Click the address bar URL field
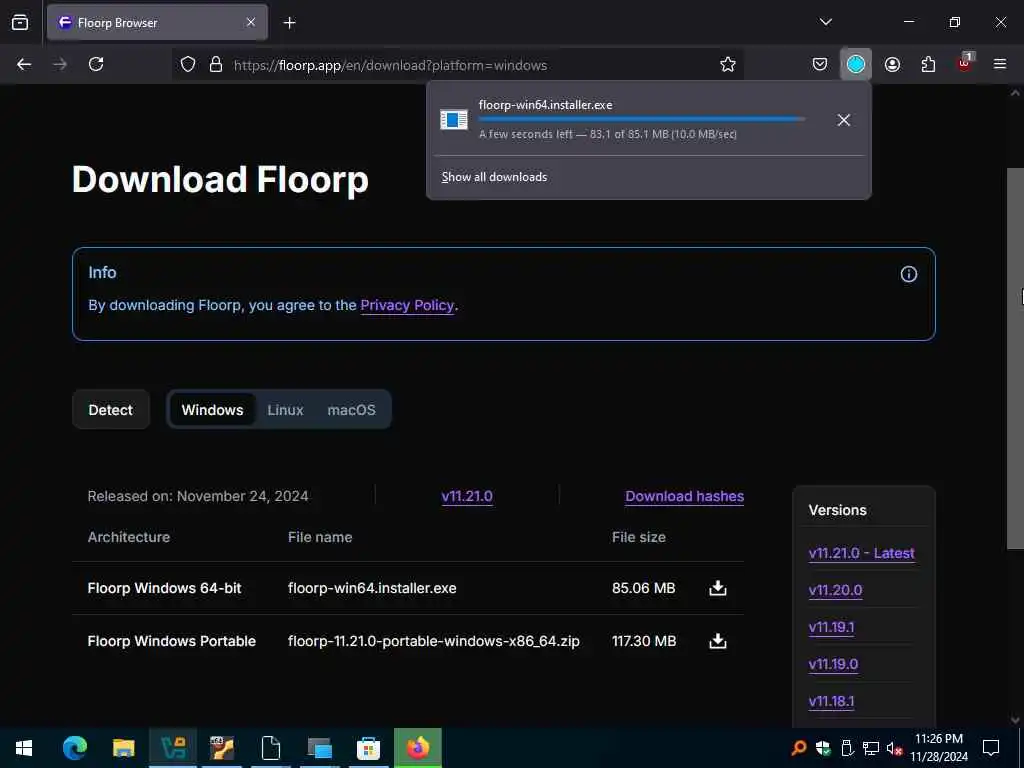This screenshot has height=768, width=1024. point(457,65)
